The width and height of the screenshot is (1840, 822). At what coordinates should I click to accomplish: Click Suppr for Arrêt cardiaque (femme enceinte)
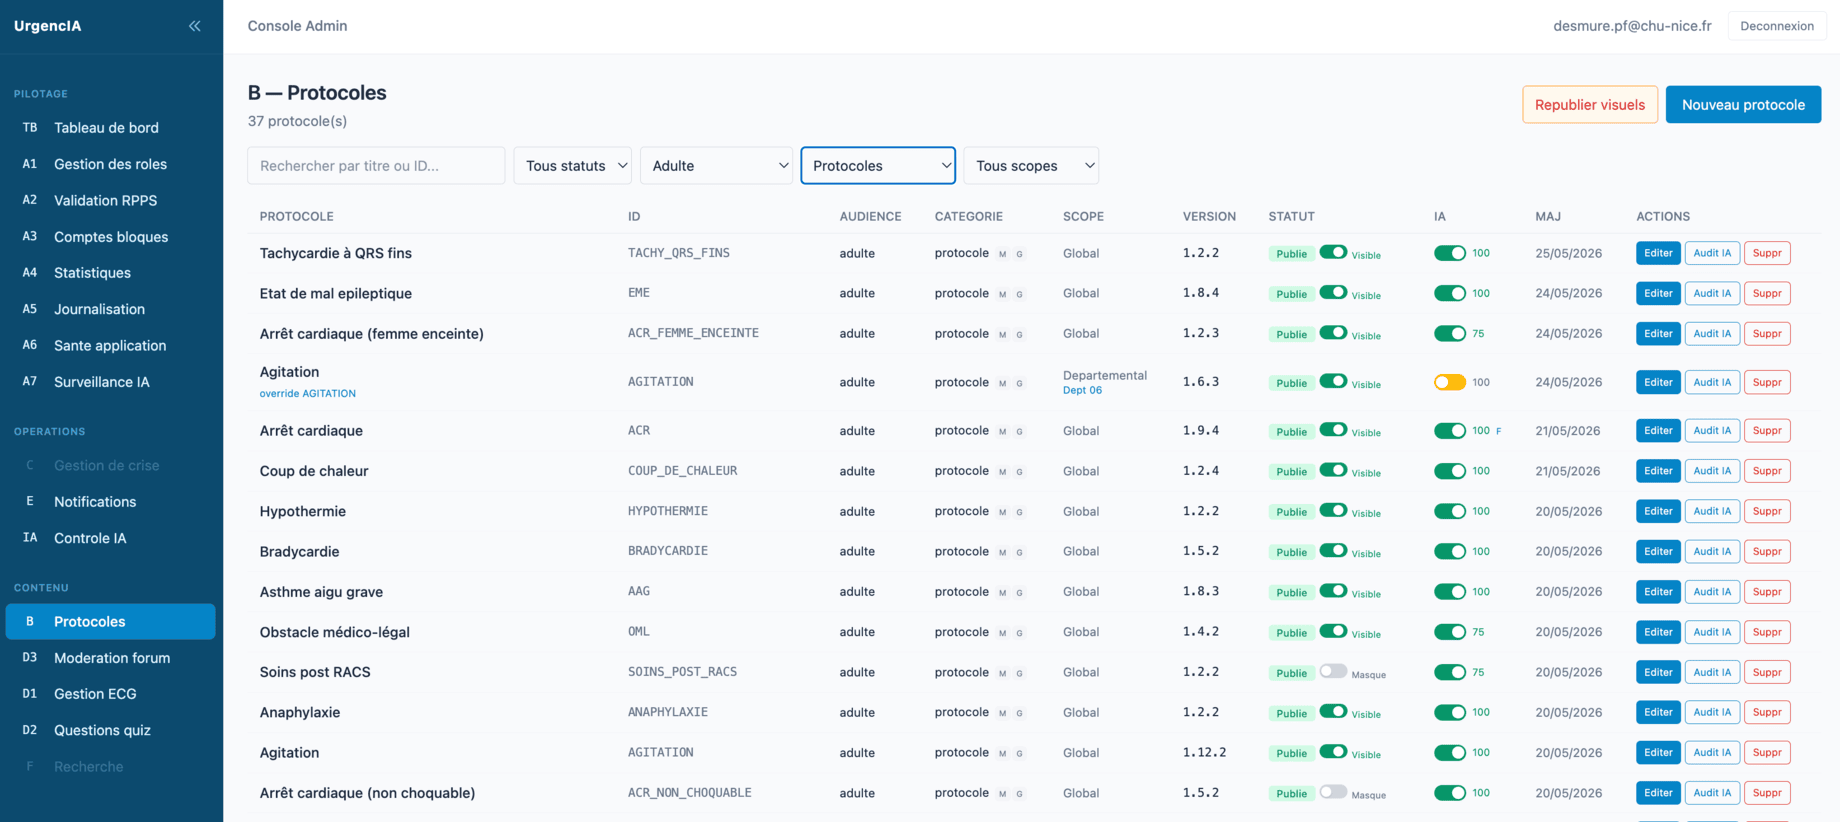[x=1767, y=334]
